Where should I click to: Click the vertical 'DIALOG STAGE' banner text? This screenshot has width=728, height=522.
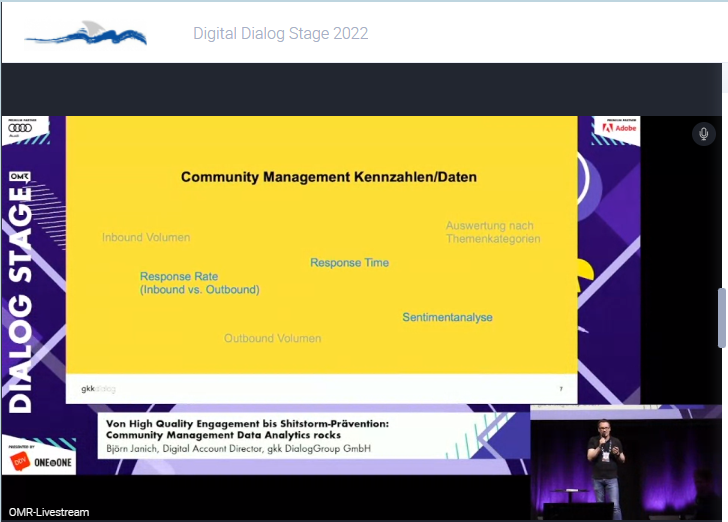click(21, 300)
